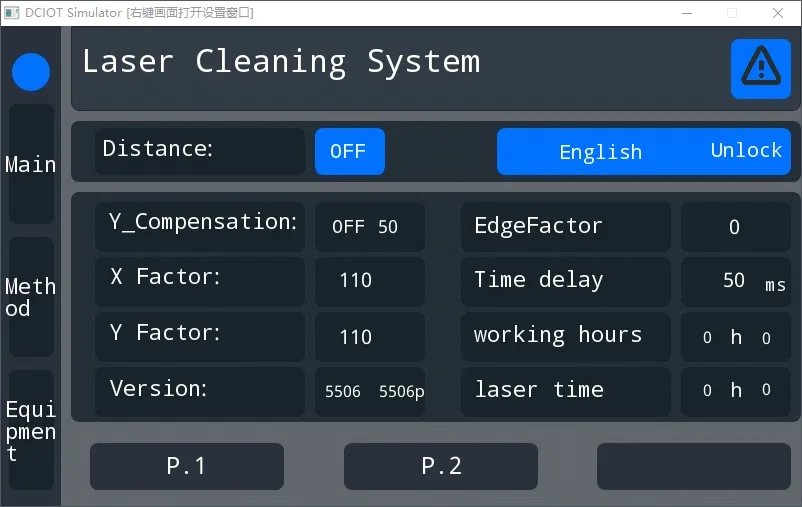Minimize the DCIOT Simulator window
Screen dimensions: 802x507
[687, 13]
